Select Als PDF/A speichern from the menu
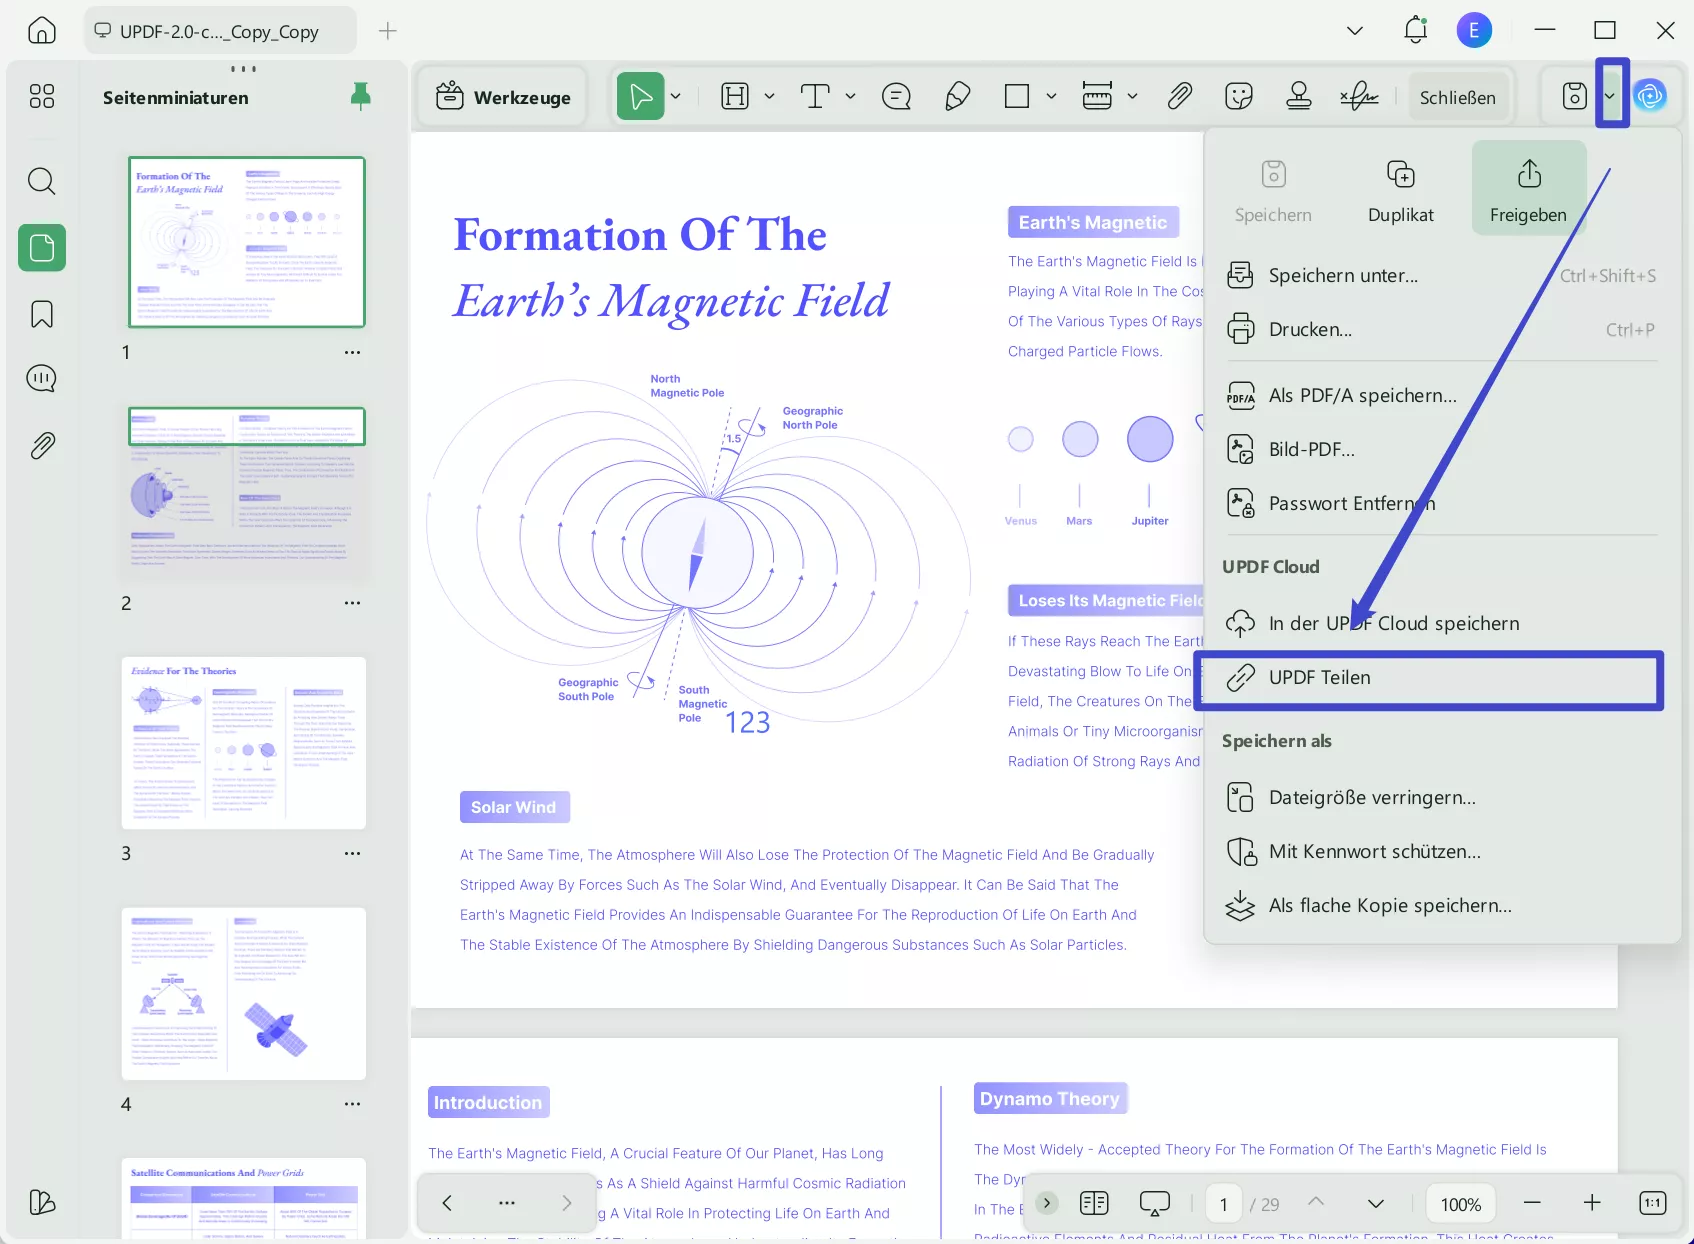The width and height of the screenshot is (1694, 1244). tap(1362, 395)
